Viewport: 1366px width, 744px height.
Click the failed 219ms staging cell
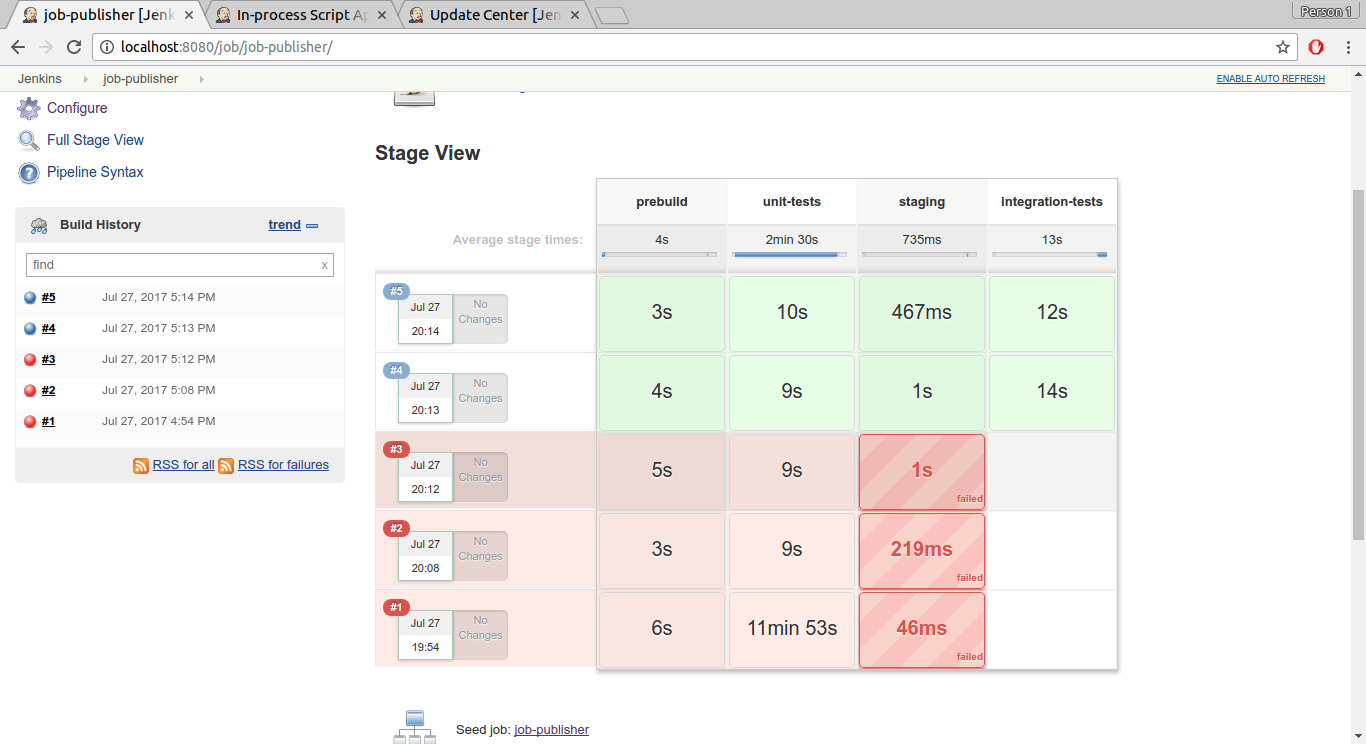point(922,549)
